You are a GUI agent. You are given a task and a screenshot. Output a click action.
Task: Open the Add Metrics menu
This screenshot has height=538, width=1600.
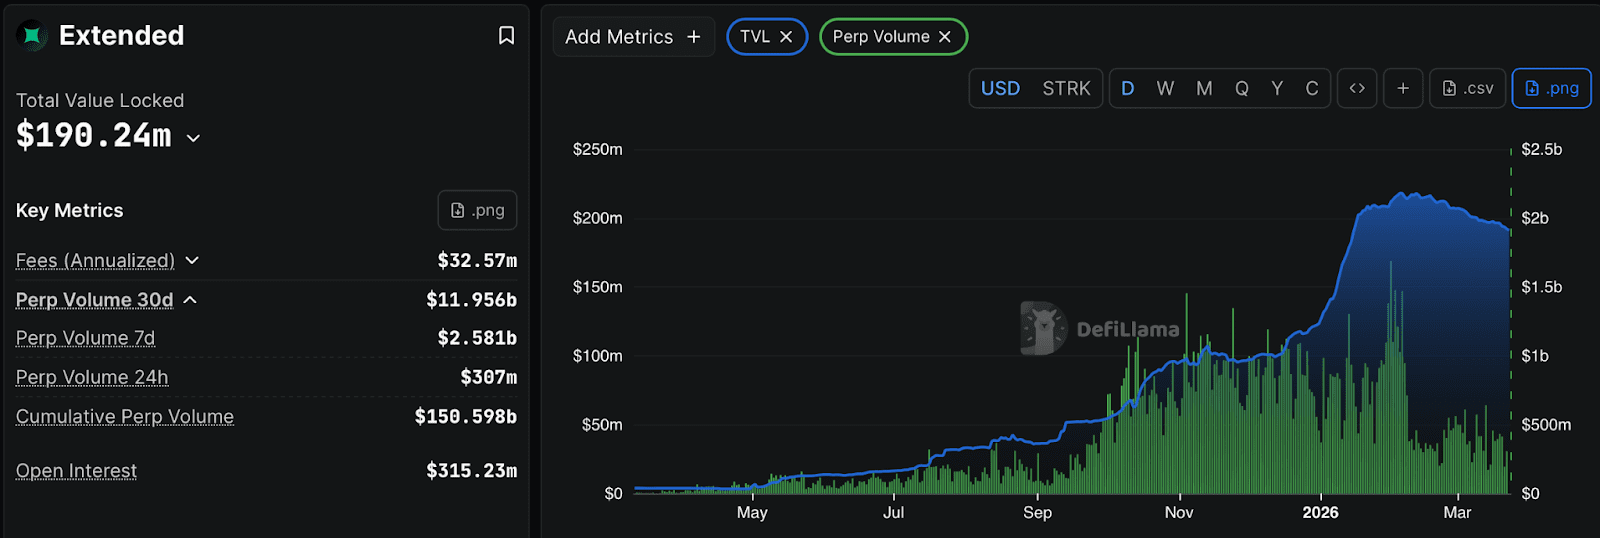(x=633, y=37)
